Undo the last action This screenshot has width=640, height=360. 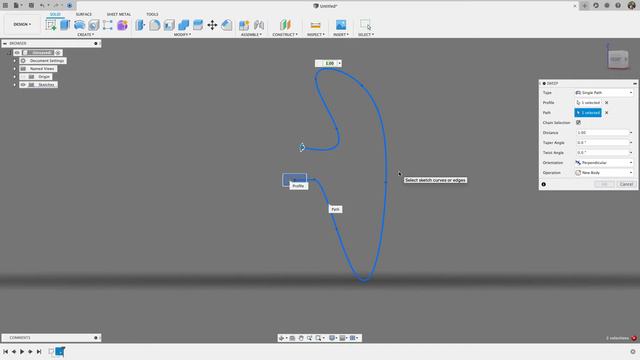pyautogui.click(x=42, y=5)
